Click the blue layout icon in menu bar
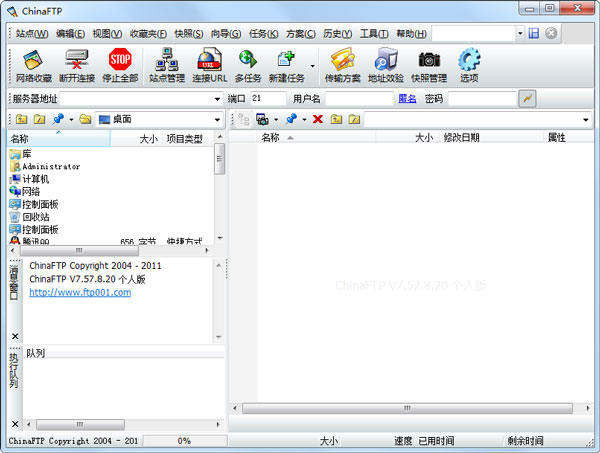The width and height of the screenshot is (600, 453). (534, 33)
